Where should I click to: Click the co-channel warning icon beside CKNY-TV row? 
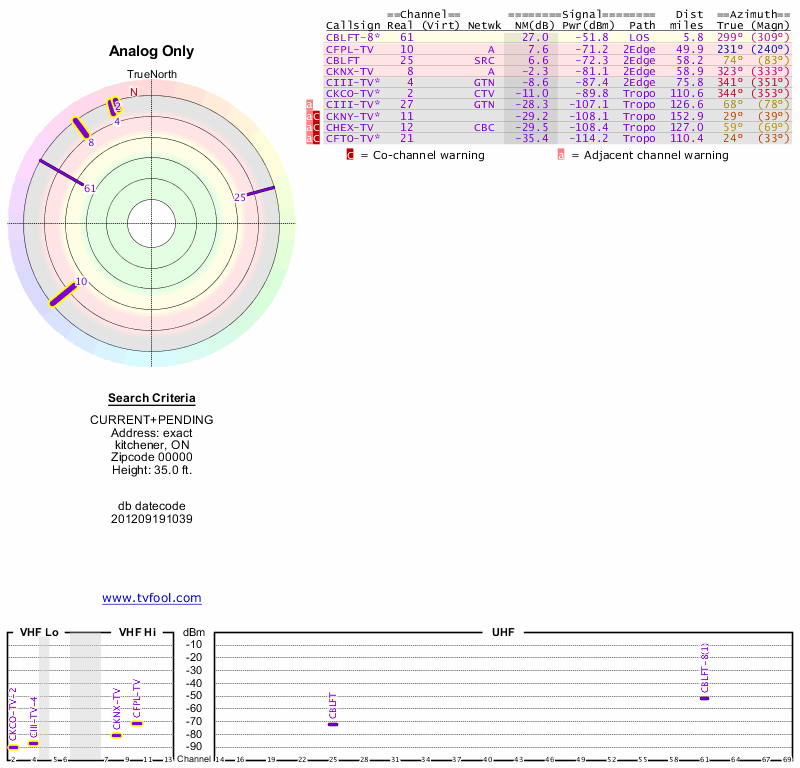click(317, 117)
